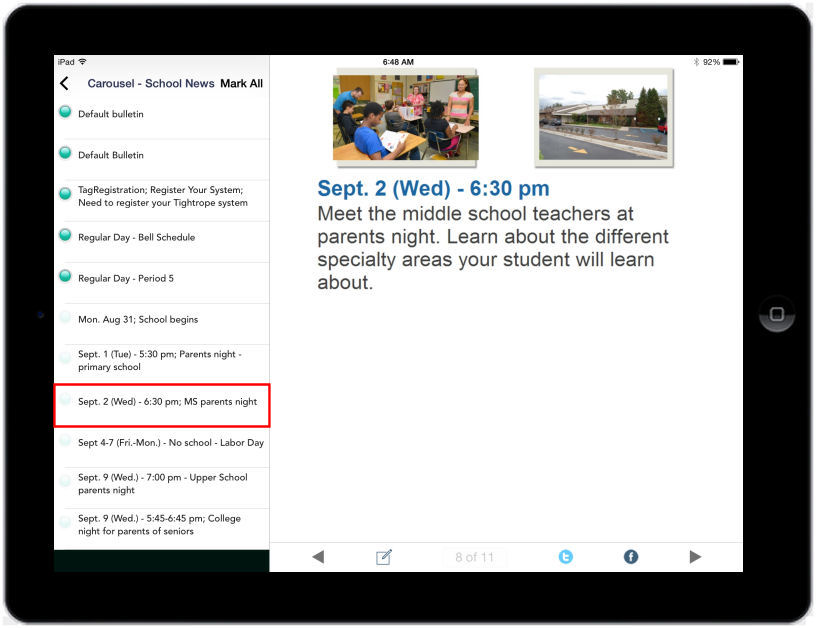The height and width of the screenshot is (628, 816).
Task: Toggle read dot for Sept. 1 Parents night
Action: pos(65,358)
